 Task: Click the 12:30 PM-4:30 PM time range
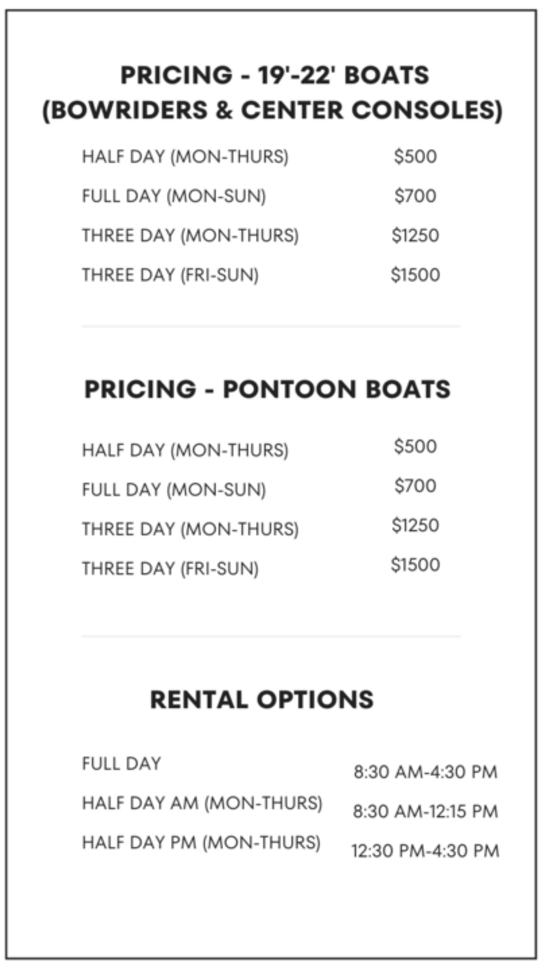pyautogui.click(x=425, y=851)
